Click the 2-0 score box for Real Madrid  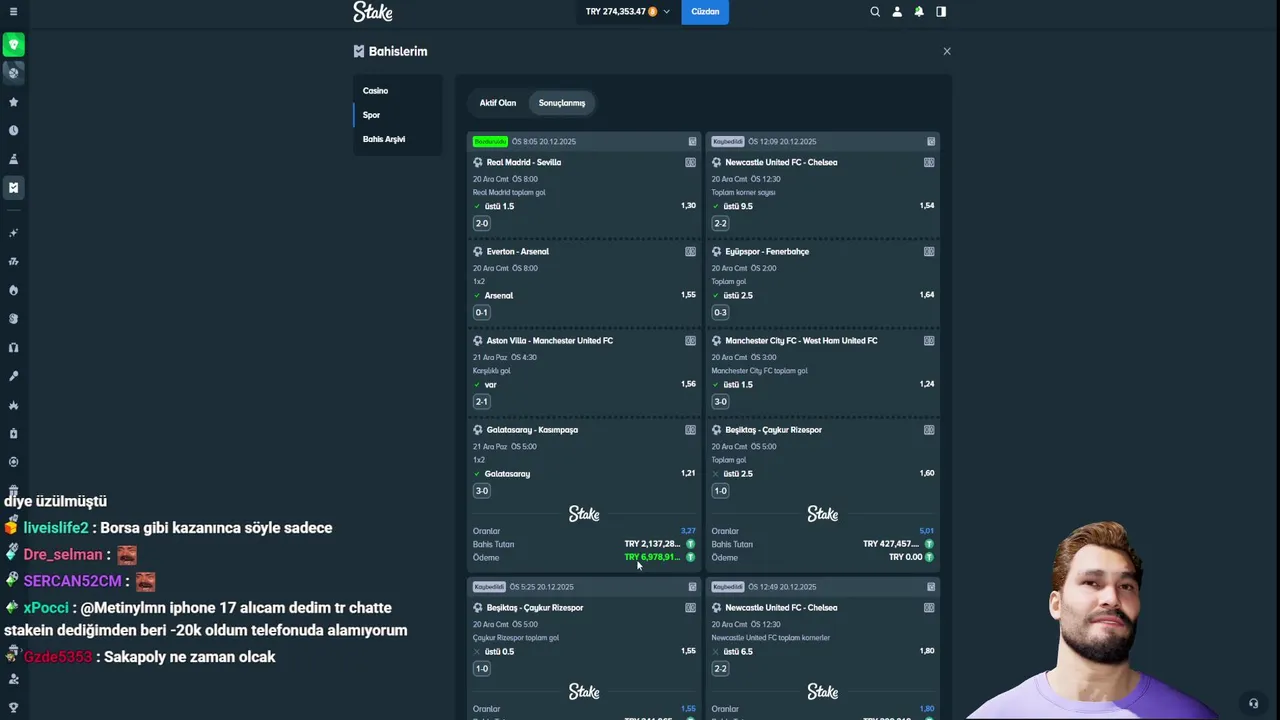[482, 223]
